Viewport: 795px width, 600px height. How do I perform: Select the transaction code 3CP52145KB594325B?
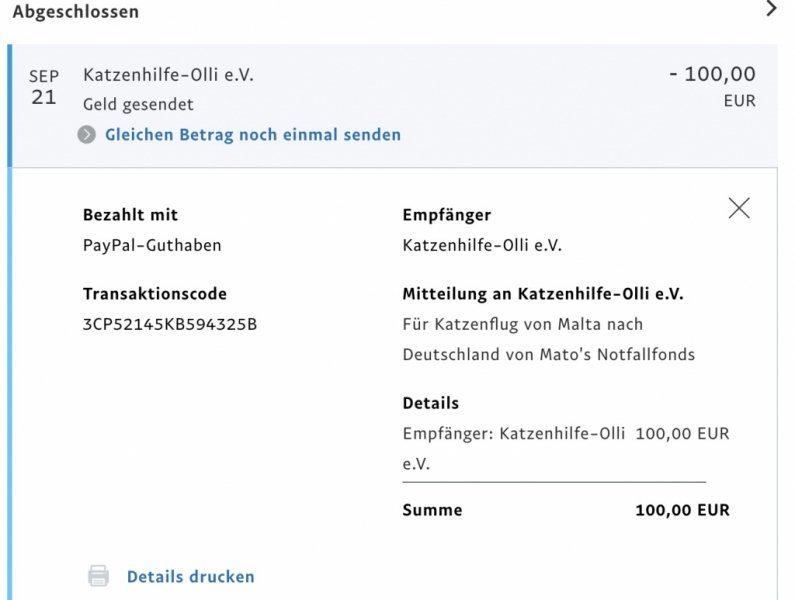(x=170, y=324)
